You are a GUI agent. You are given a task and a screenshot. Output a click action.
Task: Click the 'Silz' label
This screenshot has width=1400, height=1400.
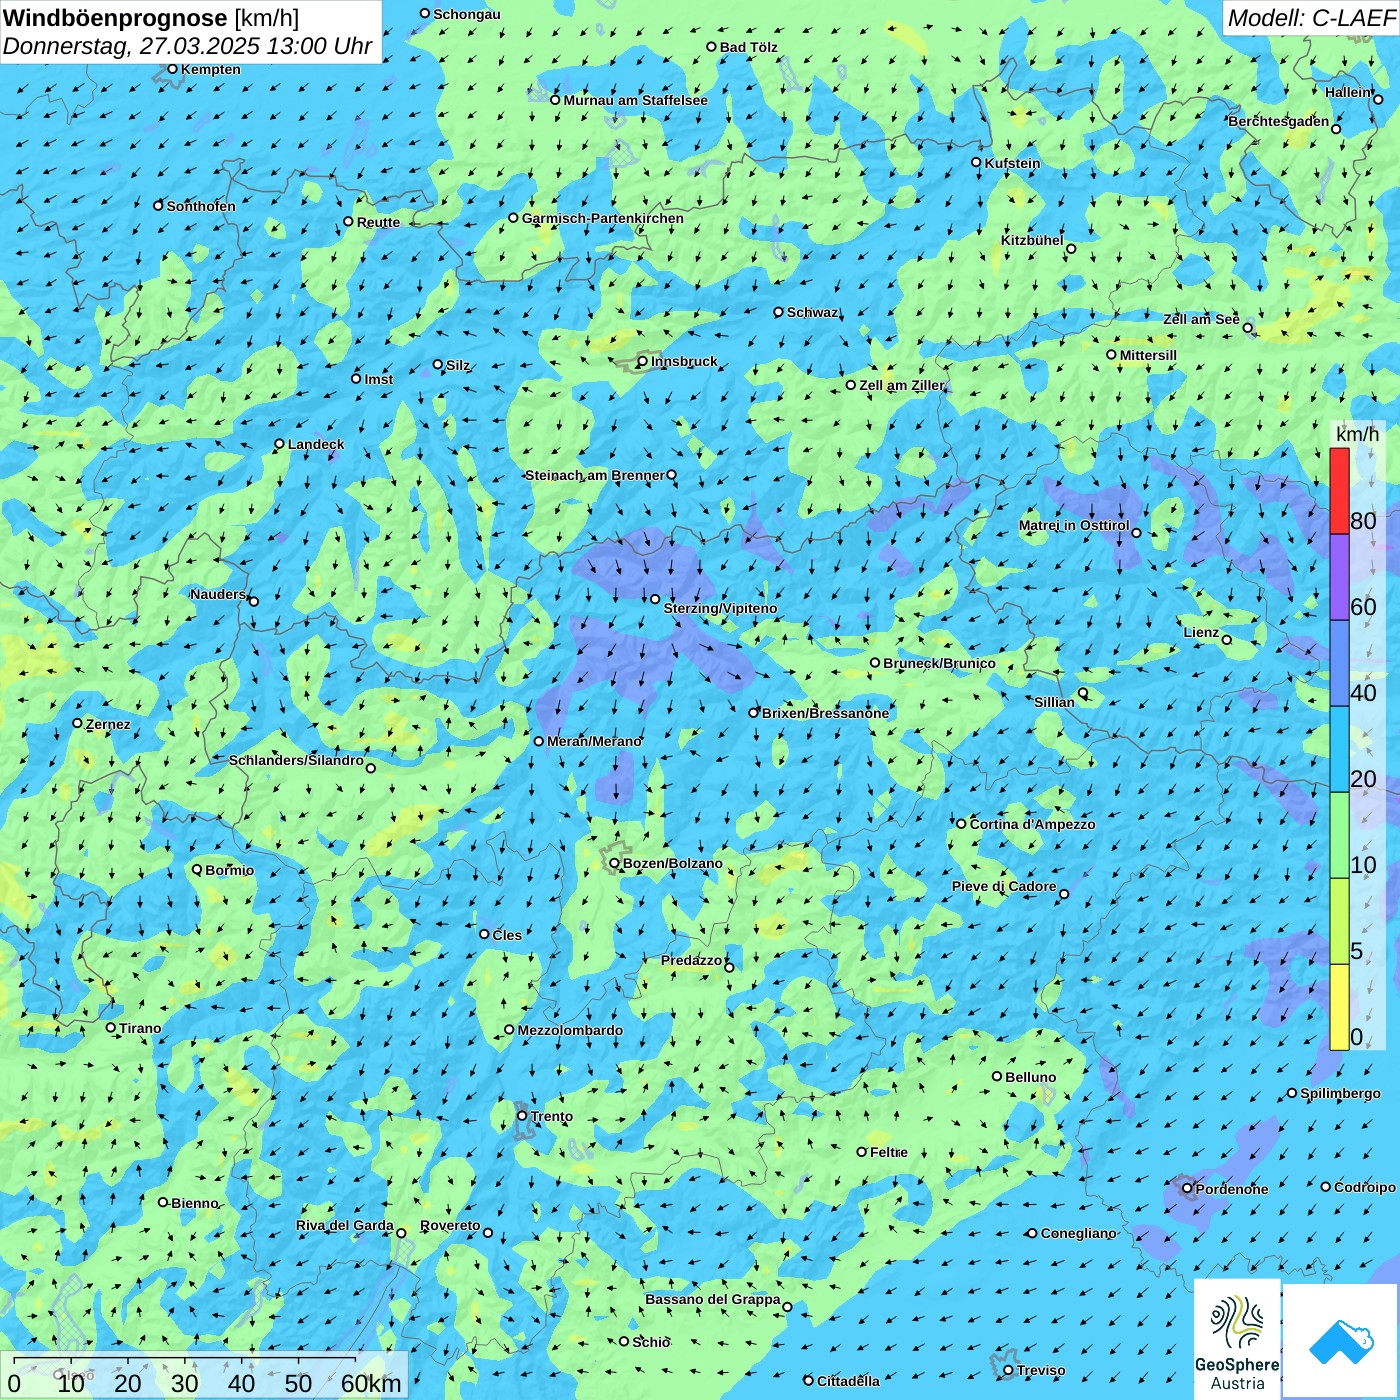458,365
